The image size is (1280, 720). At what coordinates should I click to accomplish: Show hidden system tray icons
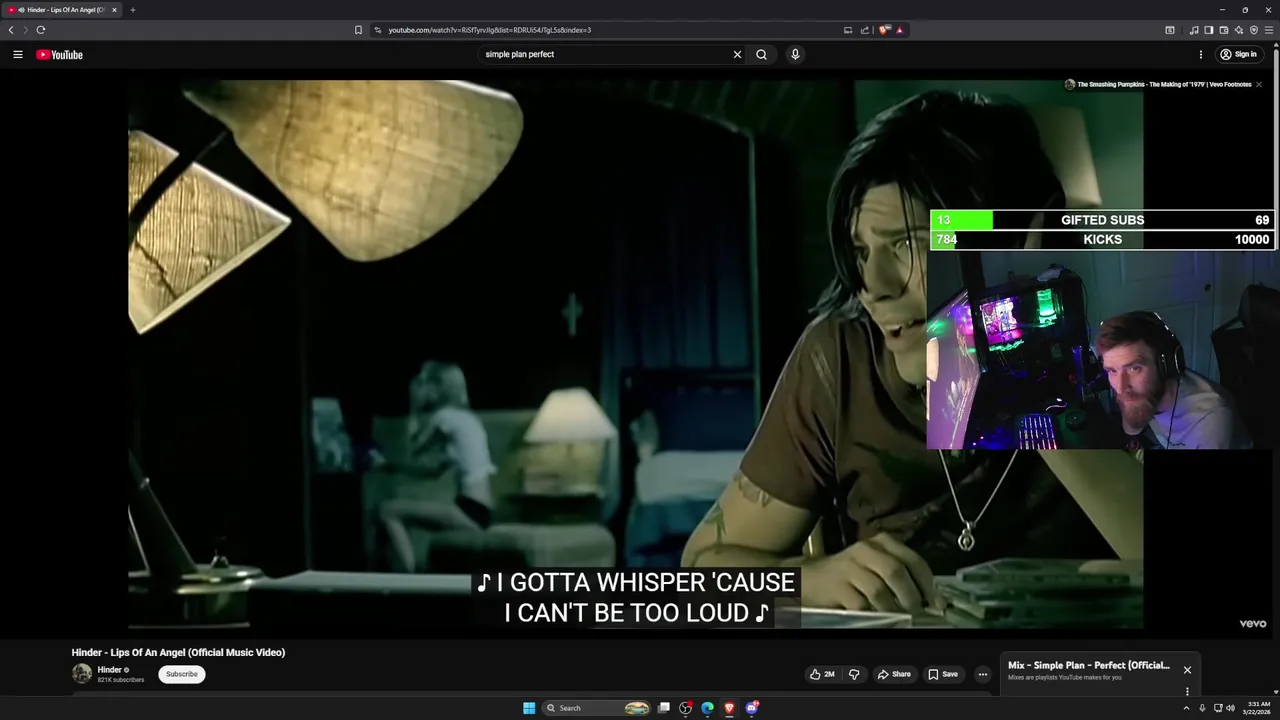(x=1185, y=708)
